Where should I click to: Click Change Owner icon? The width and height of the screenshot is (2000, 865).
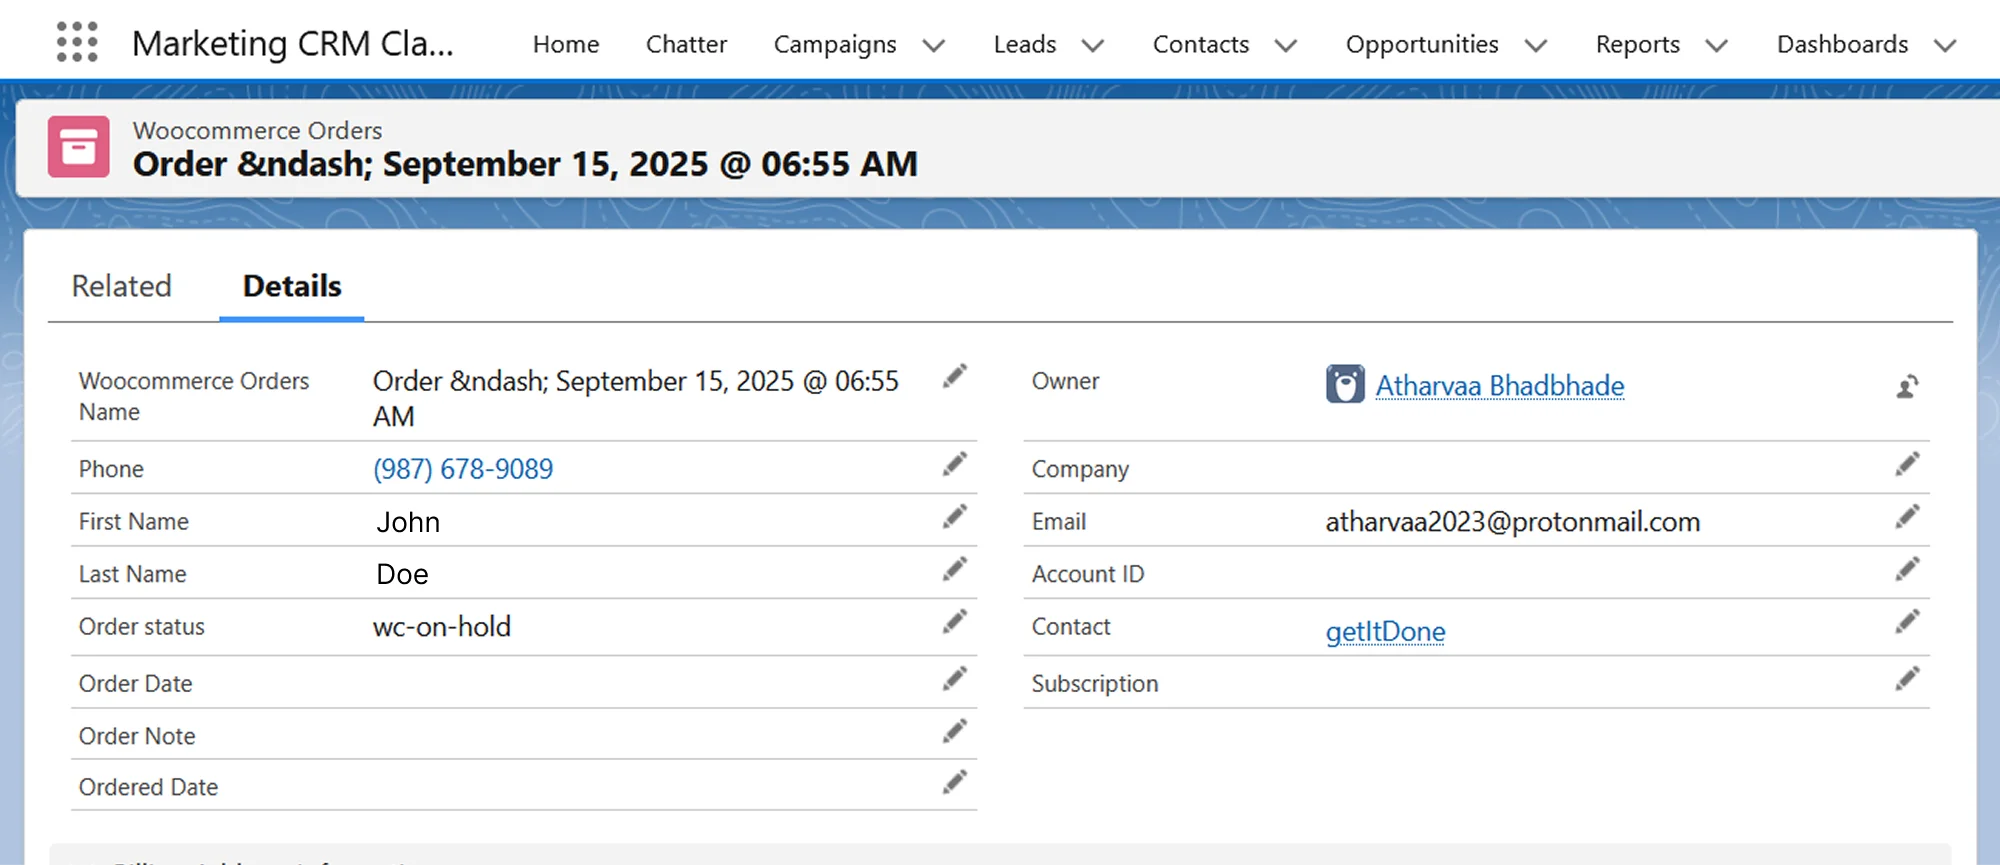pos(1907,386)
